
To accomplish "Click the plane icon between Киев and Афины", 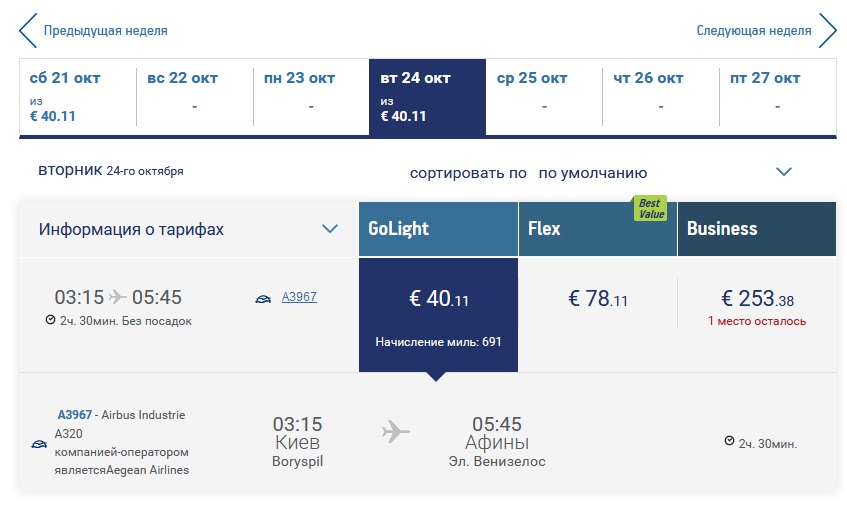I will click(396, 432).
